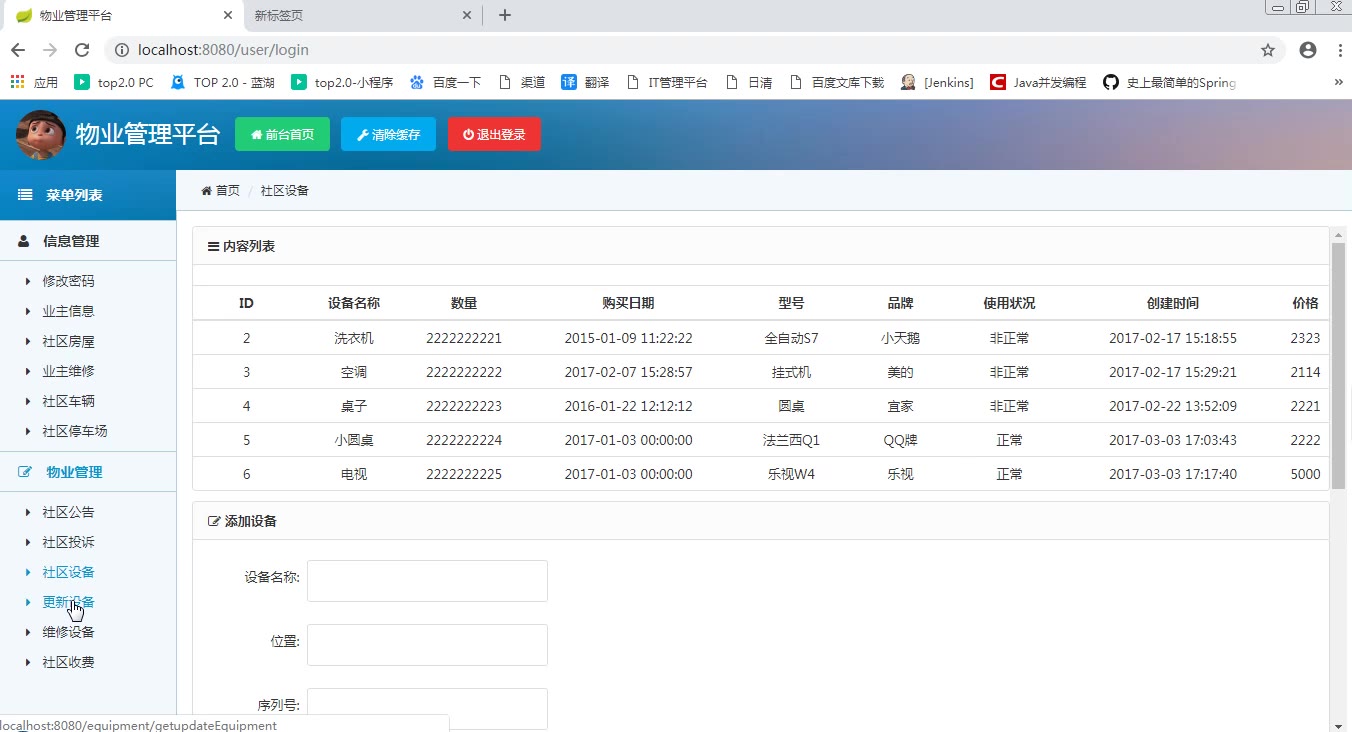
Task: Reload the page with browser refresh icon
Action: click(83, 50)
